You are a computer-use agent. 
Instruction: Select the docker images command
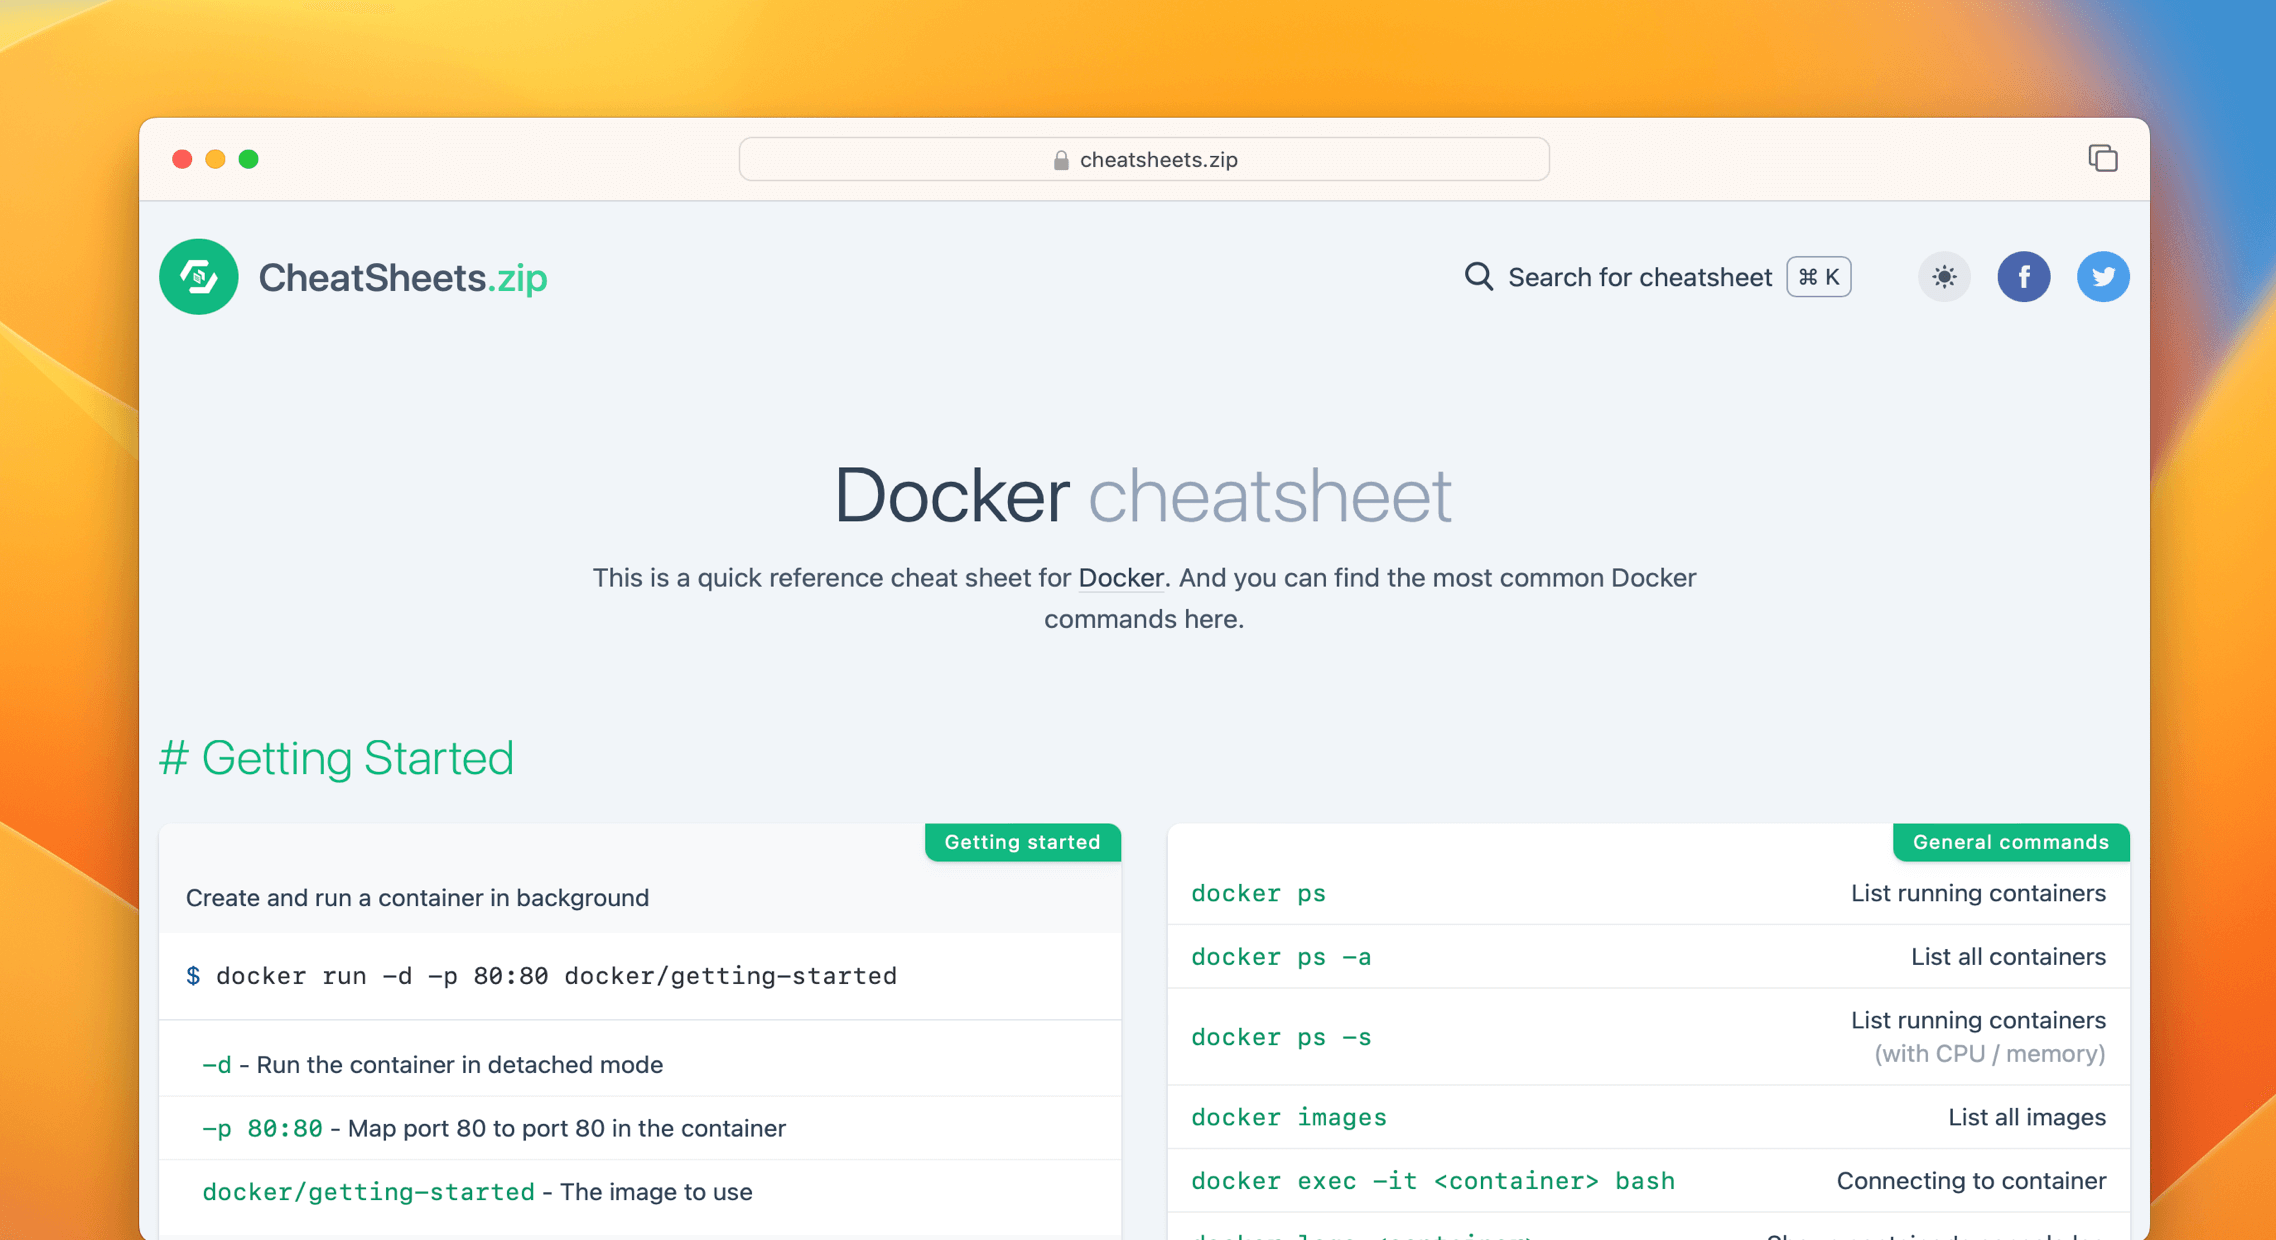pos(1288,1117)
